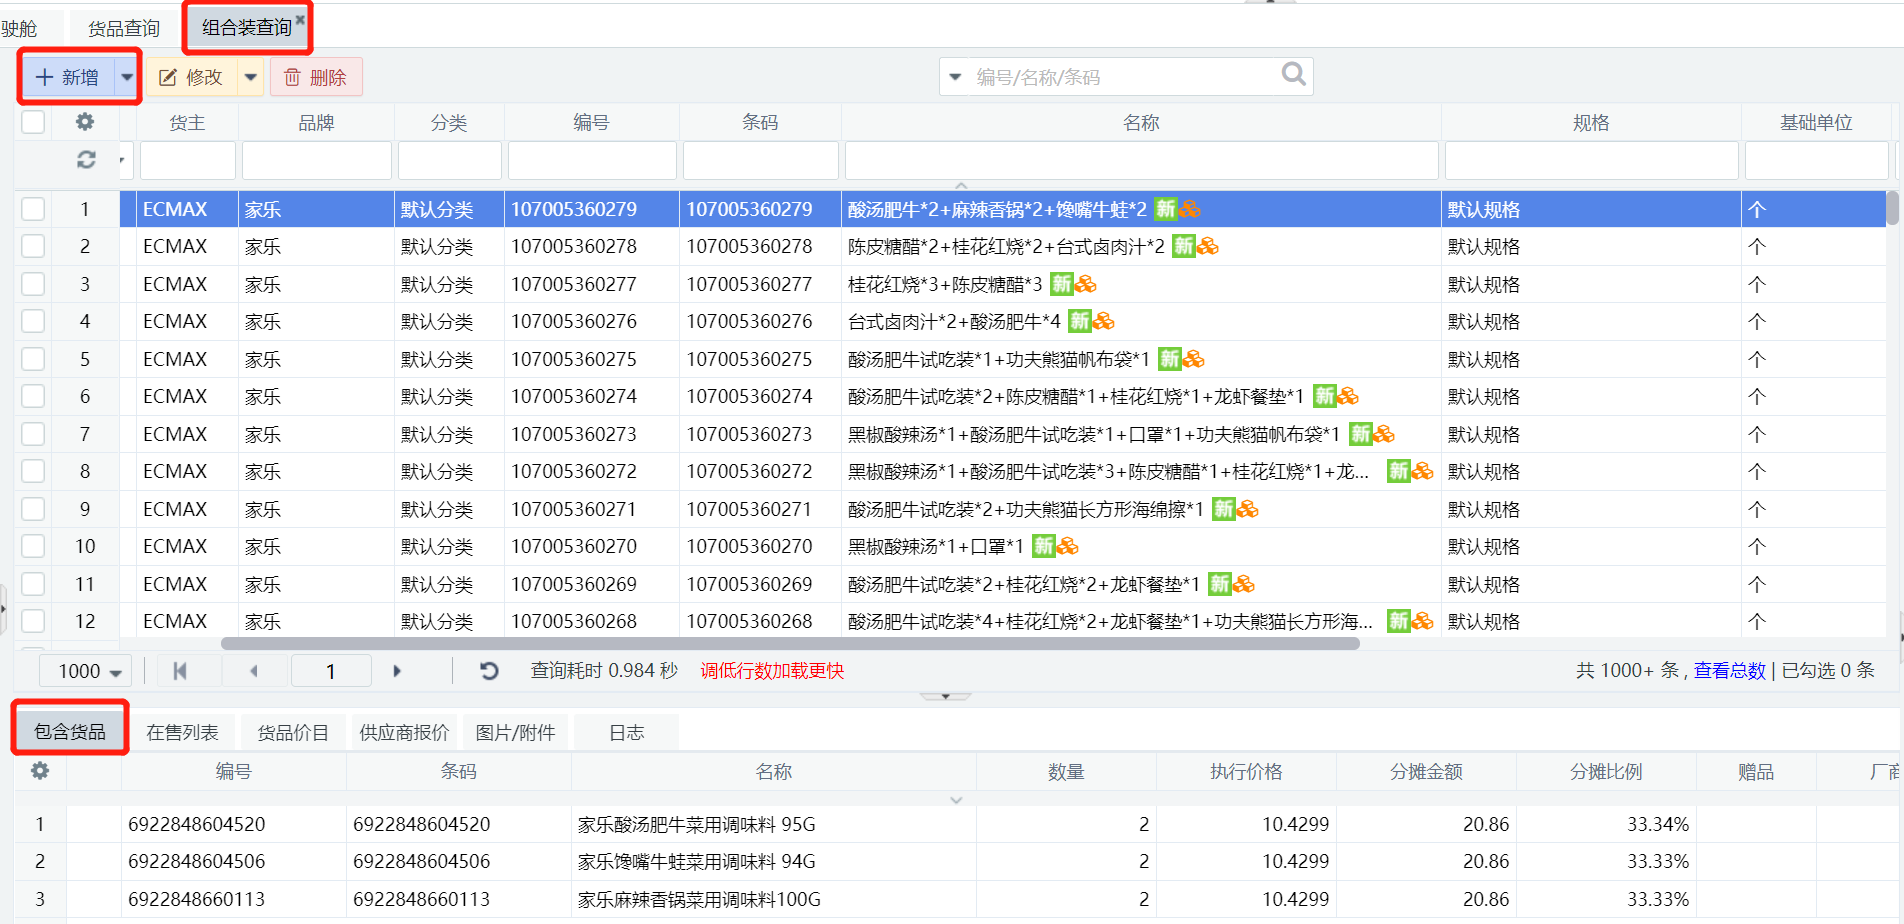Click the 新 badge on row 107005360268
Image resolution: width=1904 pixels, height=924 pixels.
click(1398, 621)
